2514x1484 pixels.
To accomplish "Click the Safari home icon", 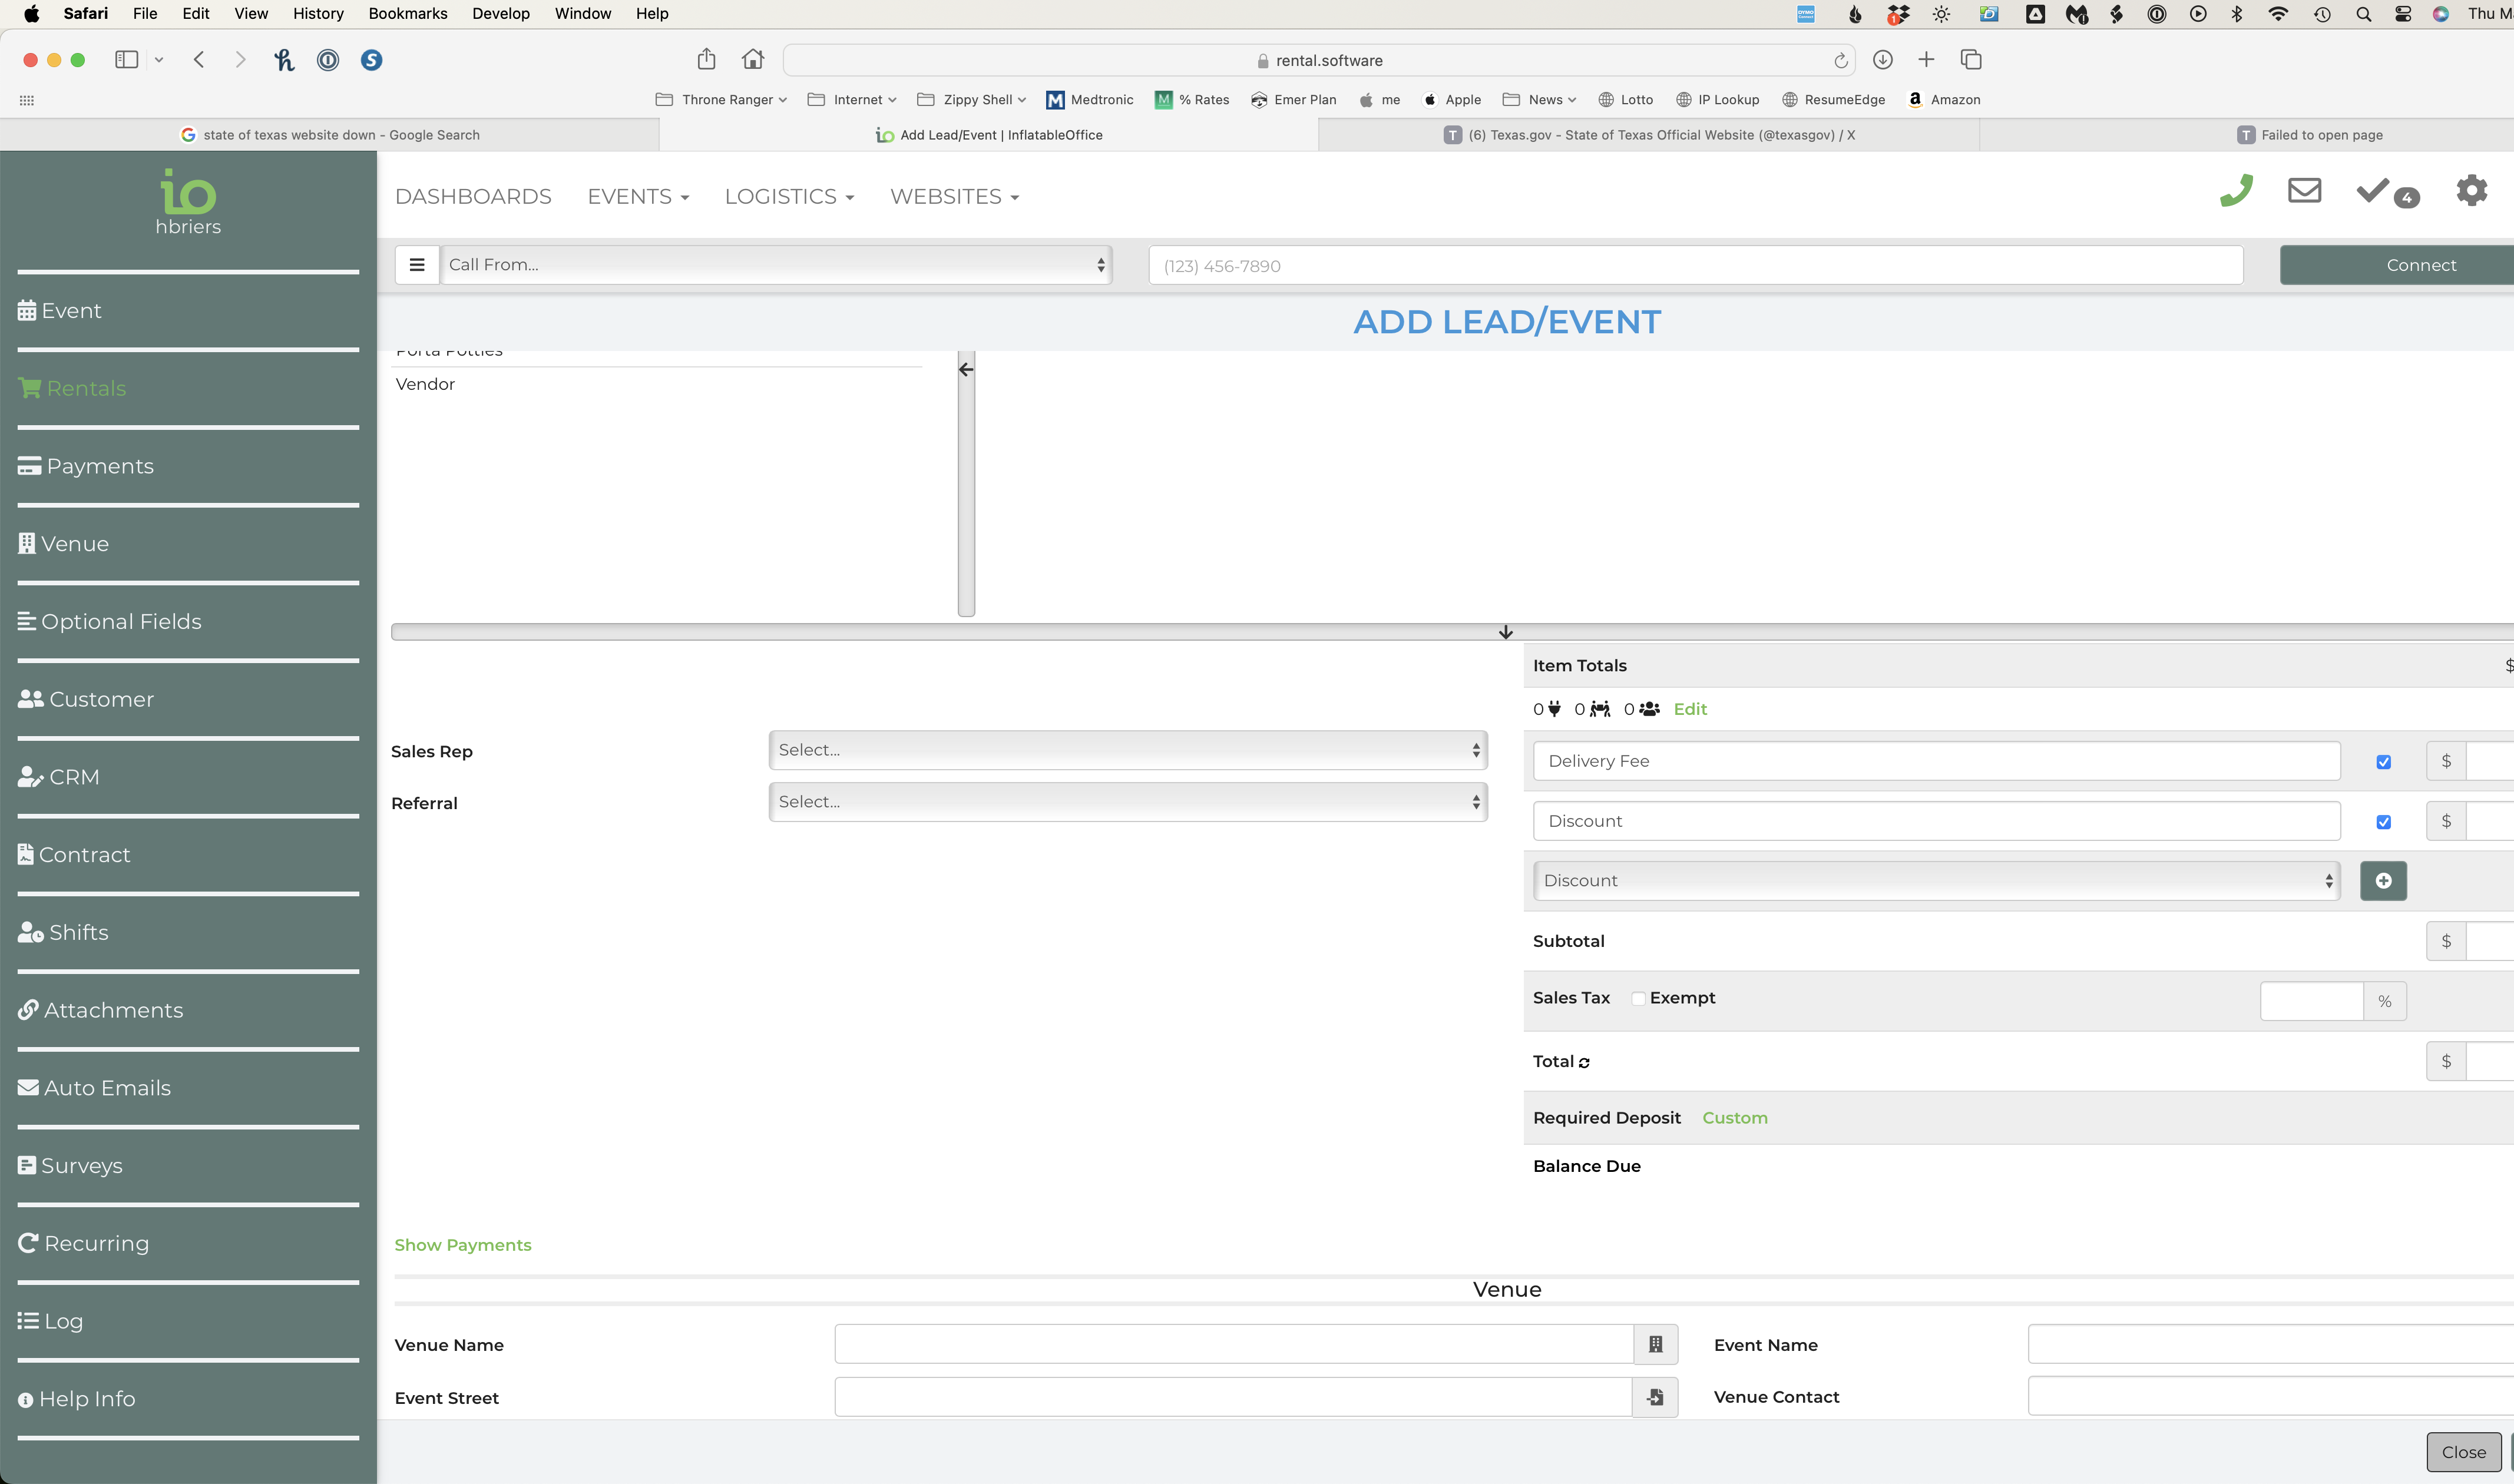I will tap(753, 59).
